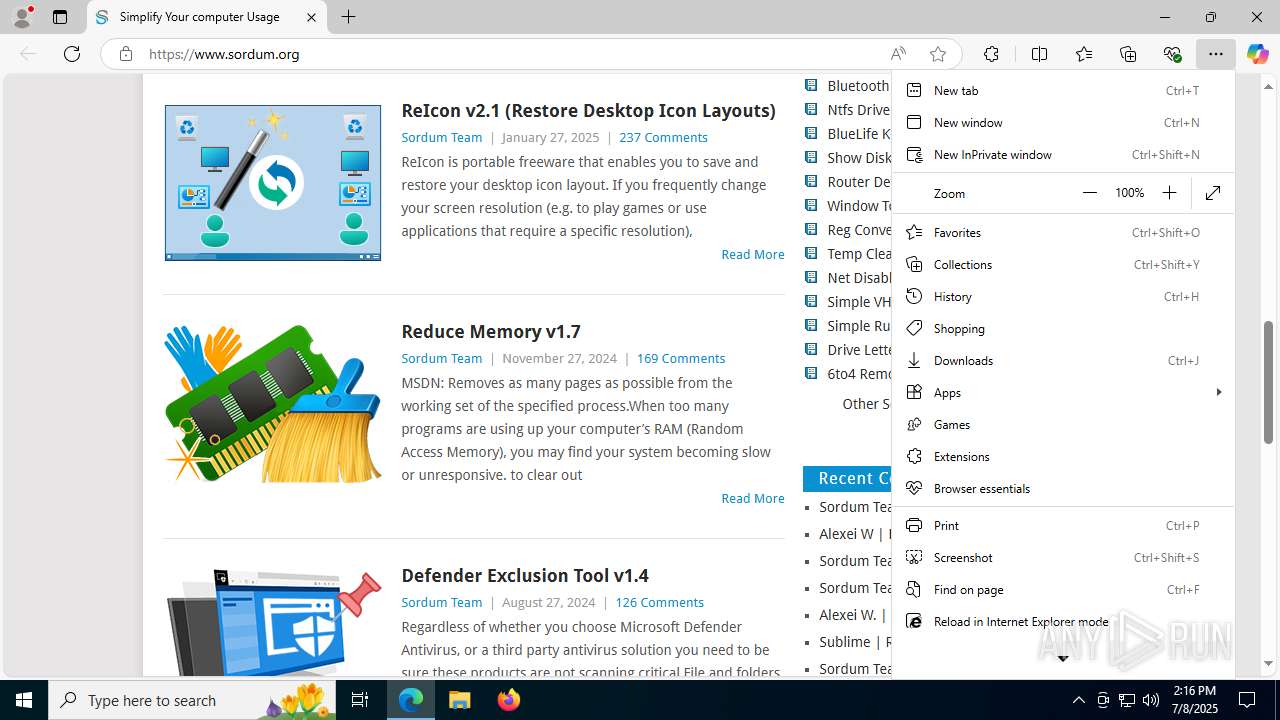This screenshot has height=720, width=1280.
Task: Click Read More under Reduce Memory article
Action: point(753,498)
